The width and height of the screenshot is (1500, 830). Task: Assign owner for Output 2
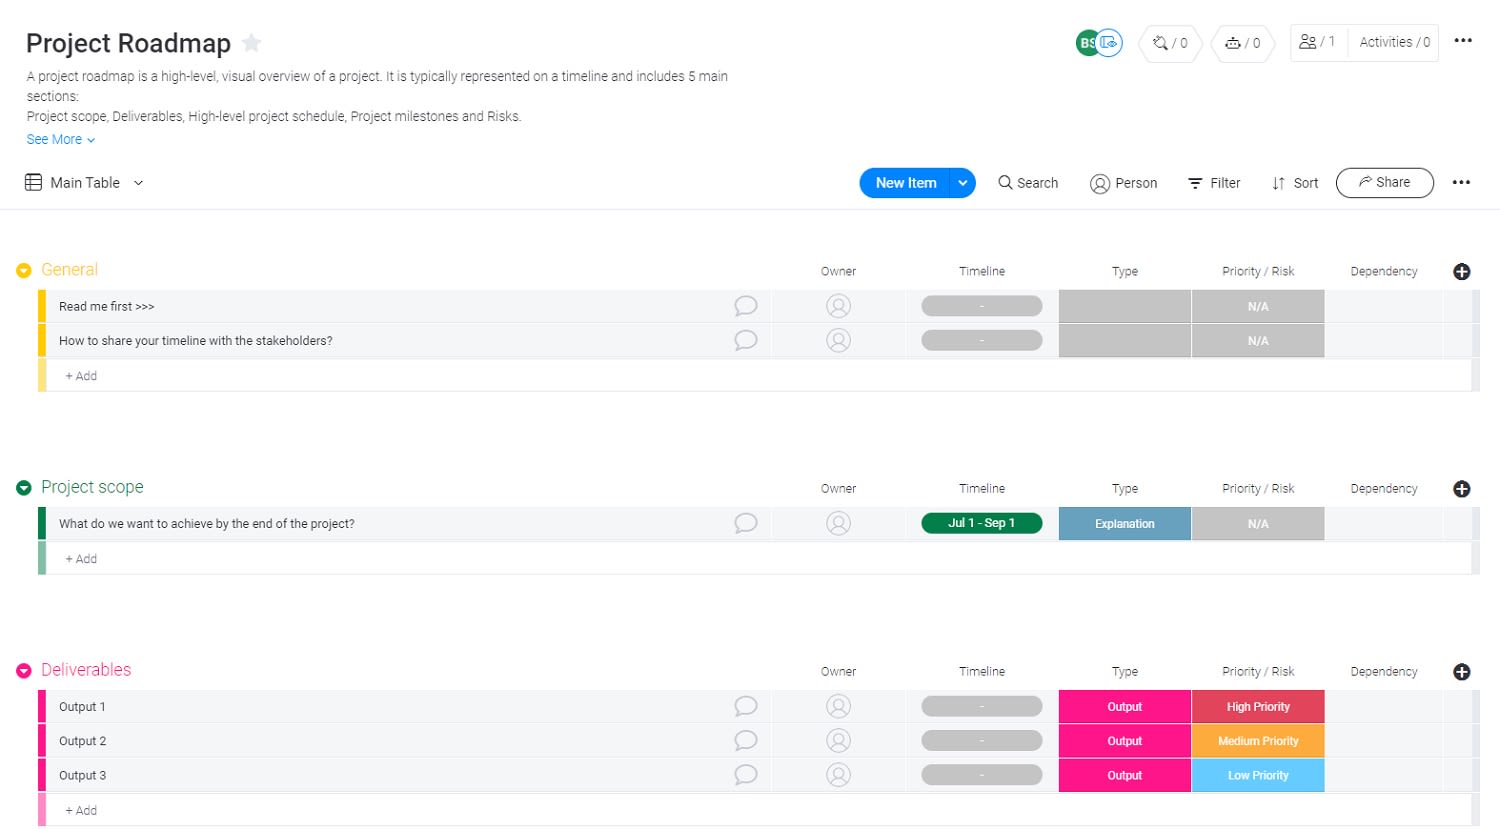click(838, 740)
